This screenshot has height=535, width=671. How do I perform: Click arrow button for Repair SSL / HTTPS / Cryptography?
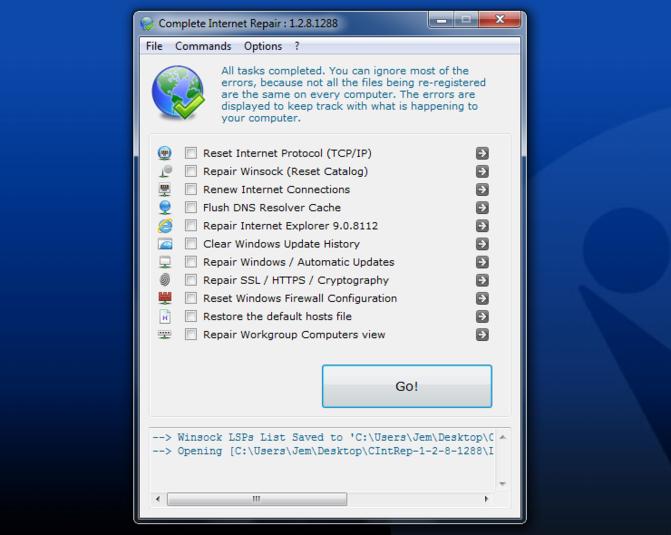(x=482, y=280)
